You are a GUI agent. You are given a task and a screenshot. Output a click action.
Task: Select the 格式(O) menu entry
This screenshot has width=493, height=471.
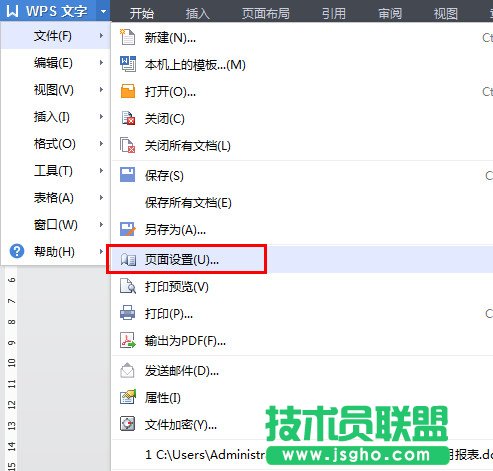coord(55,143)
